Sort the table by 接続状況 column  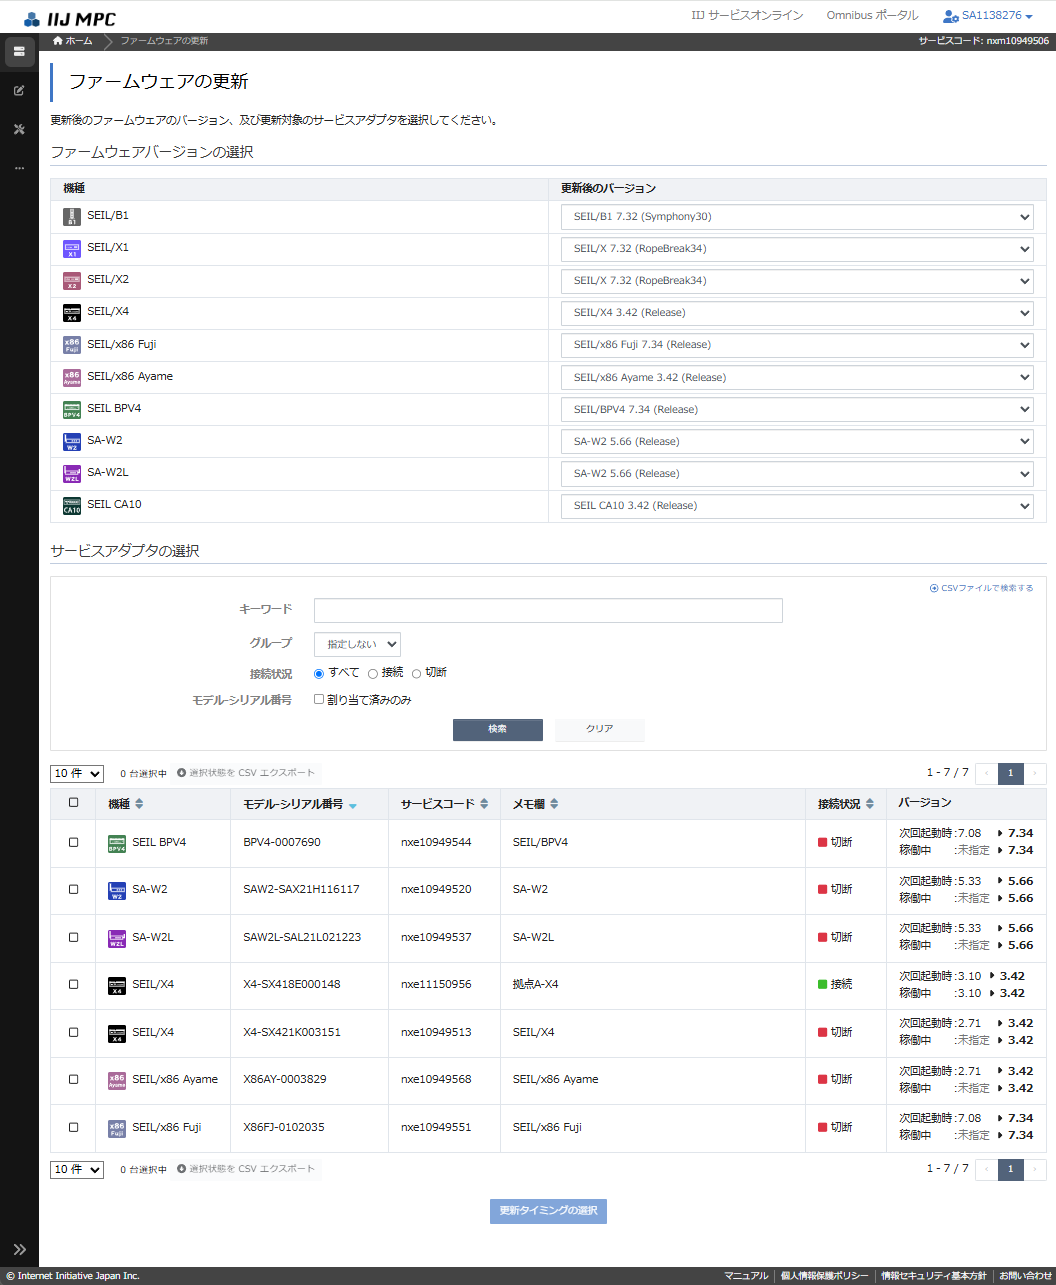[870, 804]
